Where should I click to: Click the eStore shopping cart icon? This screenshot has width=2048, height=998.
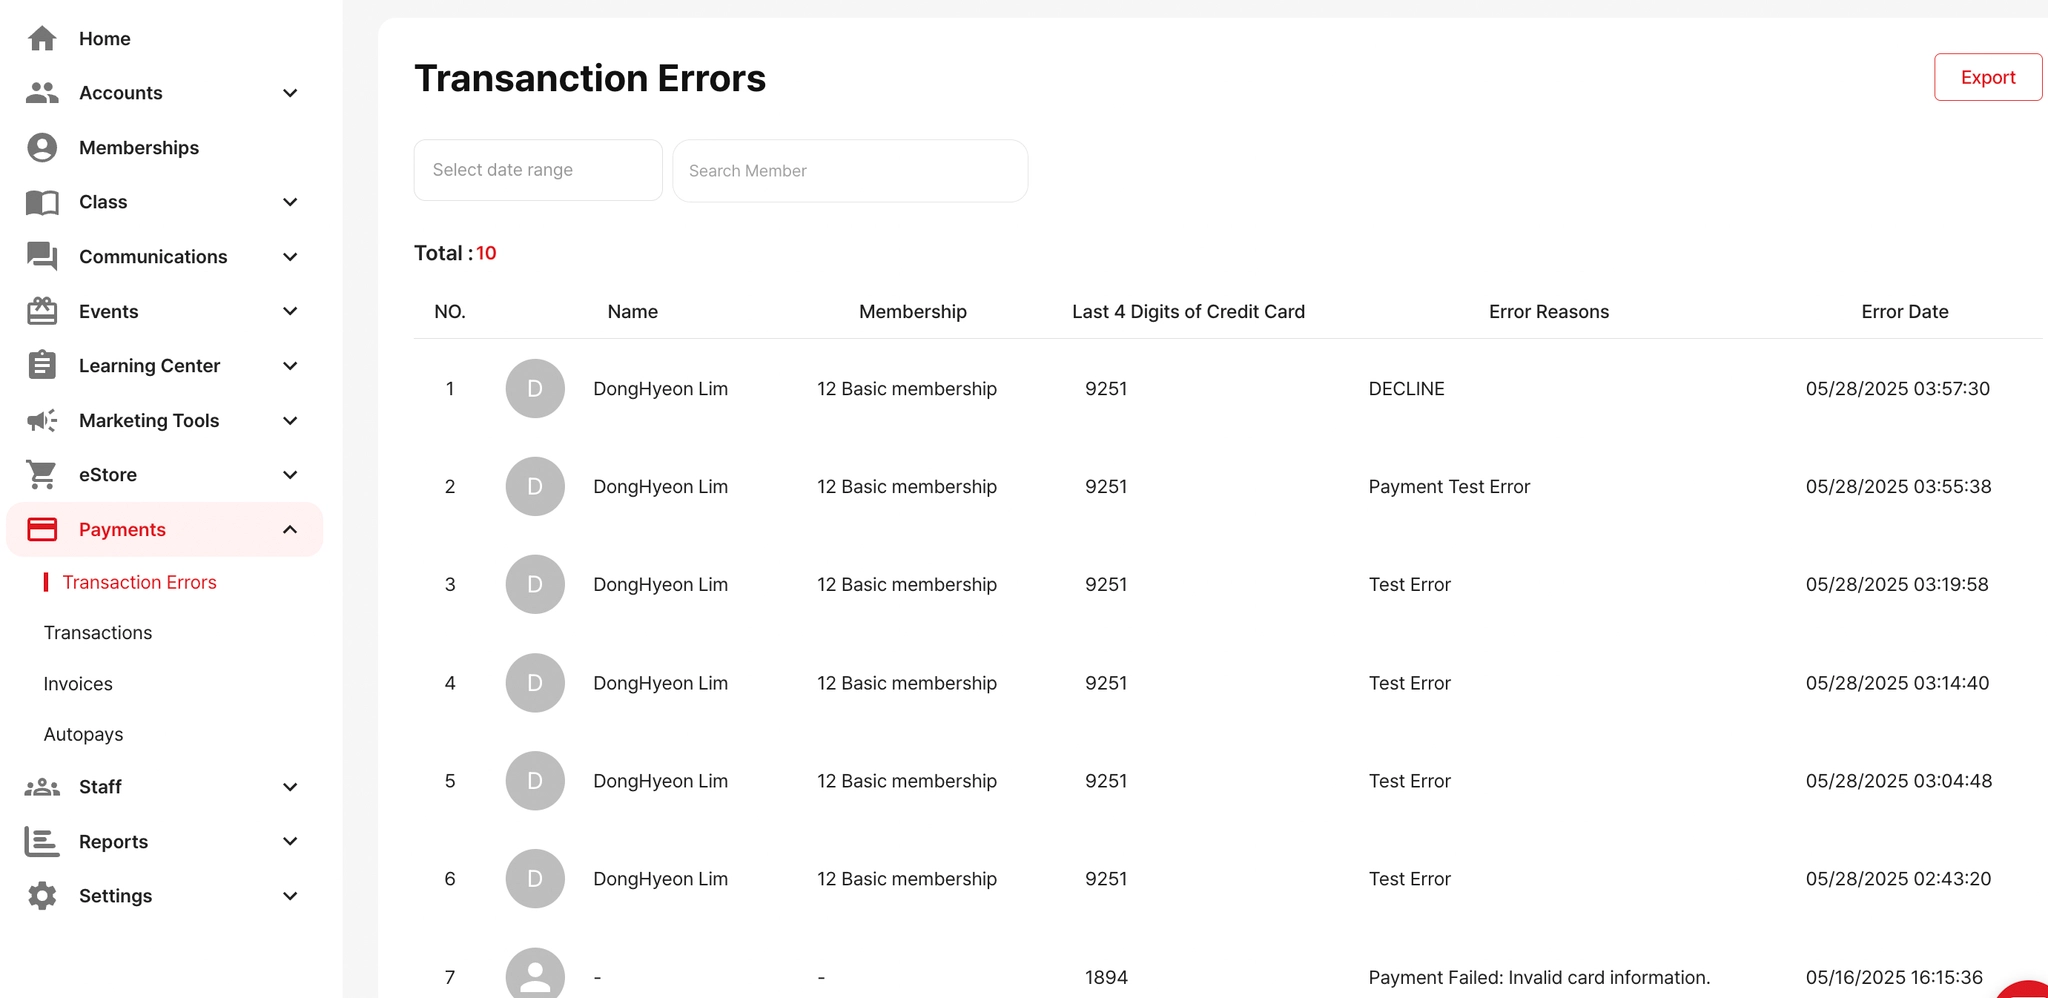[42, 475]
